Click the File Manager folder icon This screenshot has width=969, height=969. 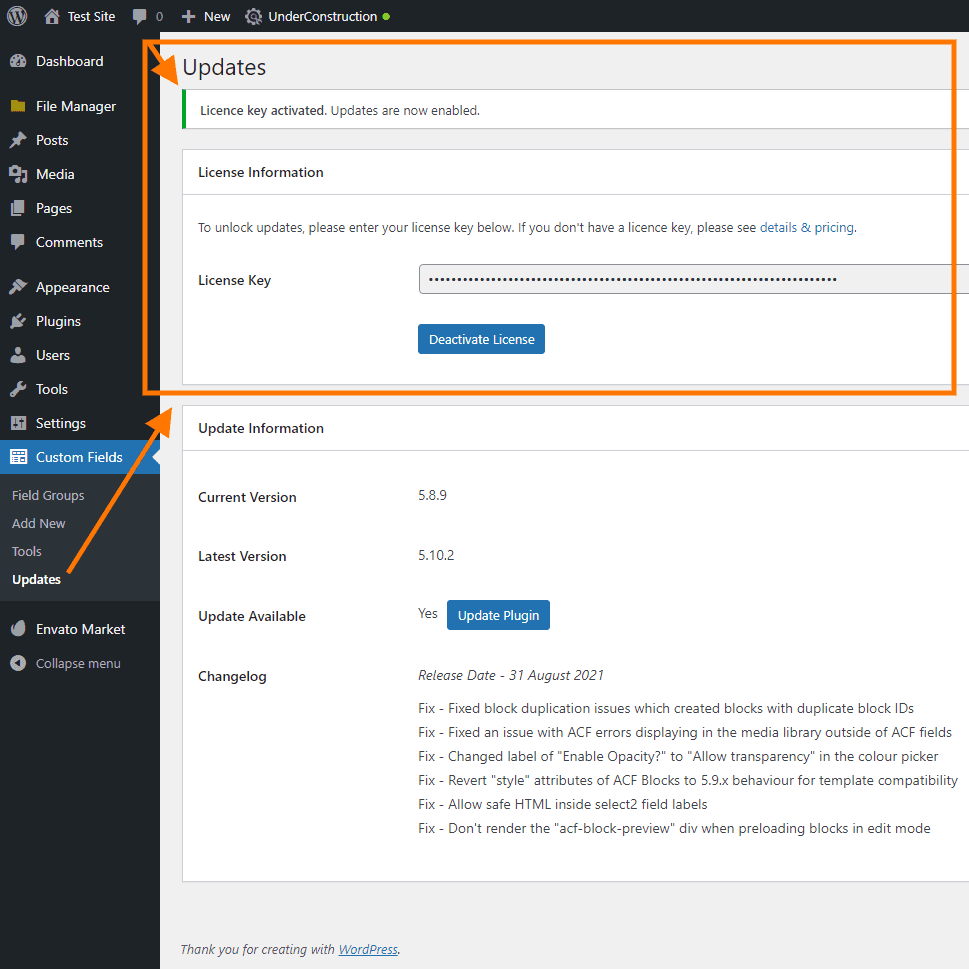(19, 106)
